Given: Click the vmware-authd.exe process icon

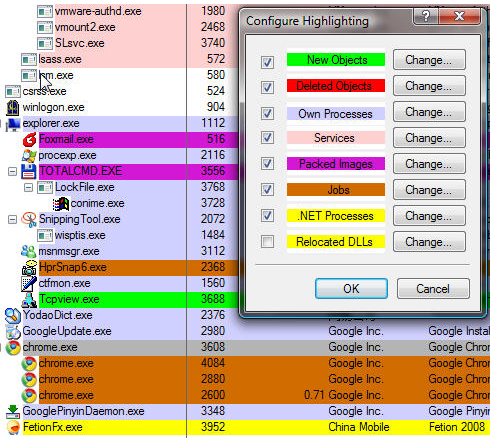Looking at the screenshot, I should (x=45, y=11).
